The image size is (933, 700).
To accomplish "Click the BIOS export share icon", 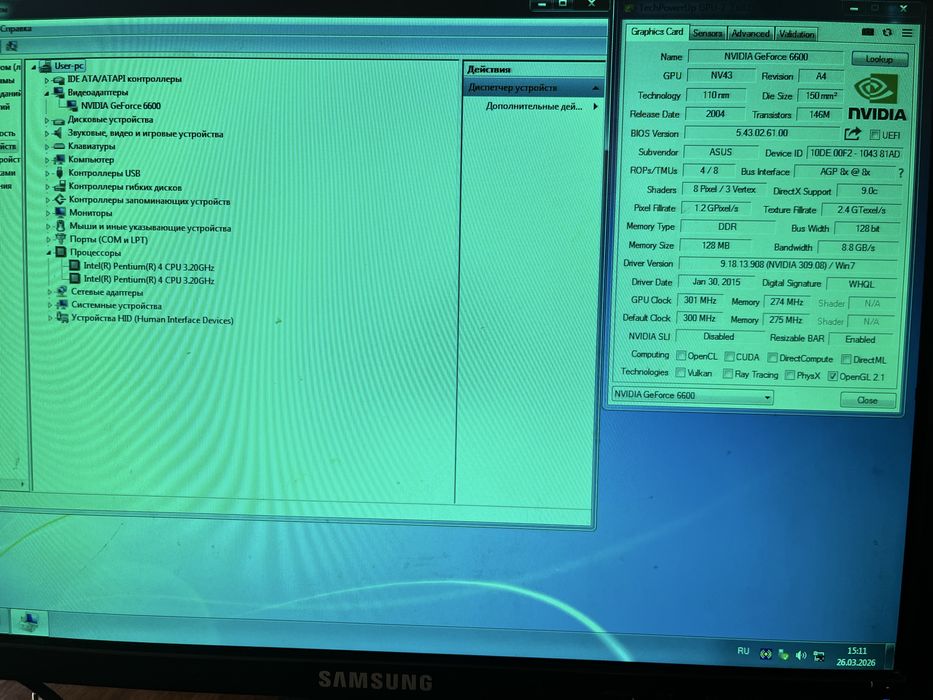I will point(853,133).
